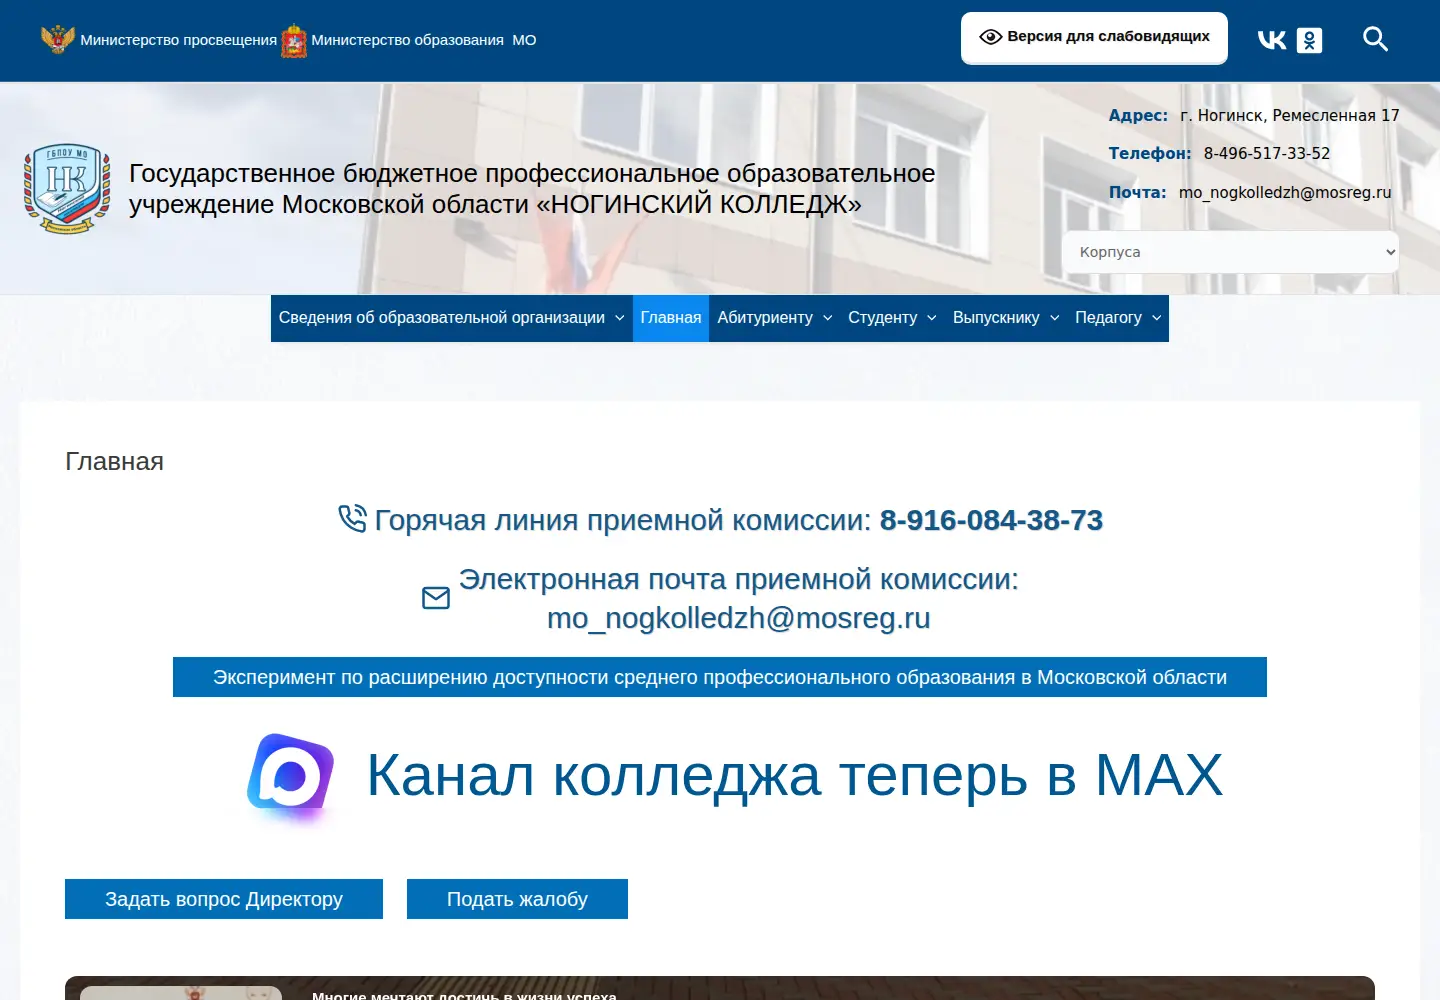This screenshot has height=1000, width=1440.
Task: Click the Noginsk College logo shield
Action: tap(67, 188)
